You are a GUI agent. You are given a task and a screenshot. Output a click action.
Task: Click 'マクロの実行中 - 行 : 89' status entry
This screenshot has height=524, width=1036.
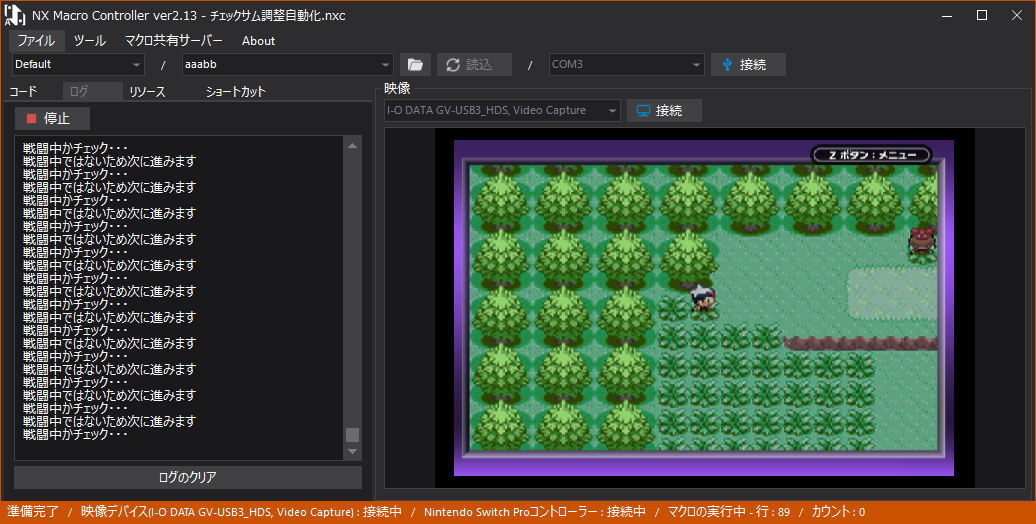(729, 511)
